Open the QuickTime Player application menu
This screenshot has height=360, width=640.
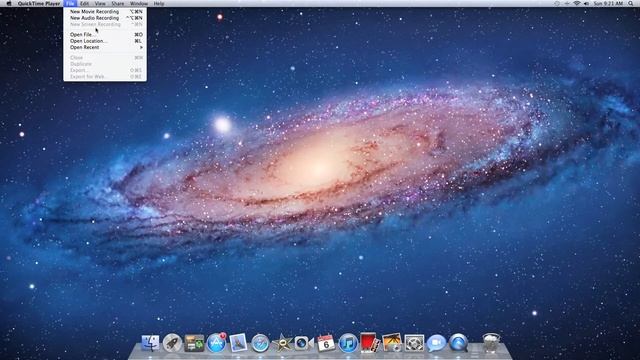tap(39, 3)
